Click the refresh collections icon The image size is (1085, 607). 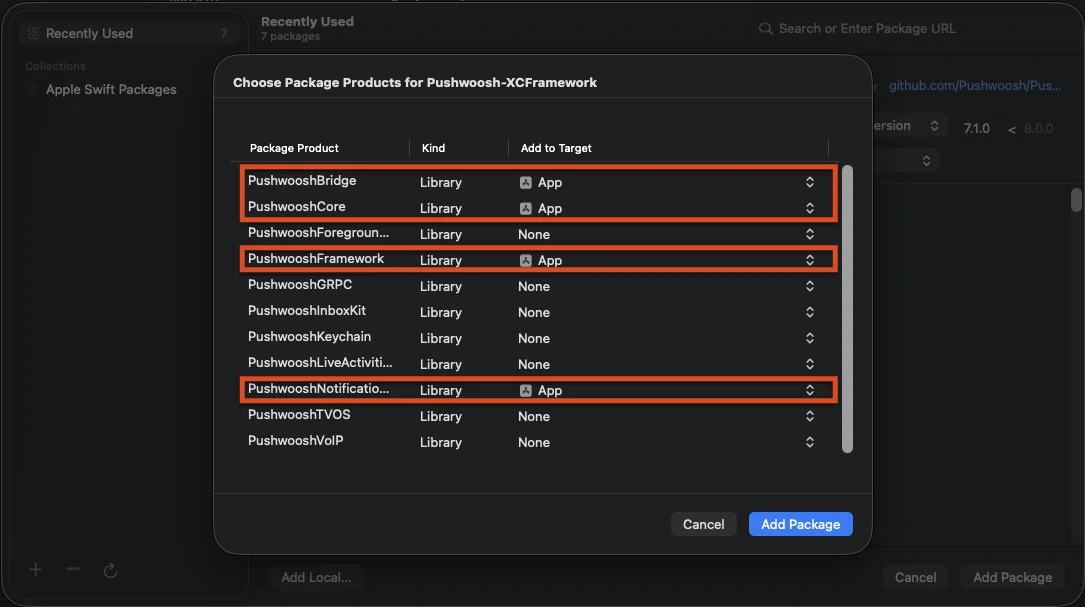[110, 570]
